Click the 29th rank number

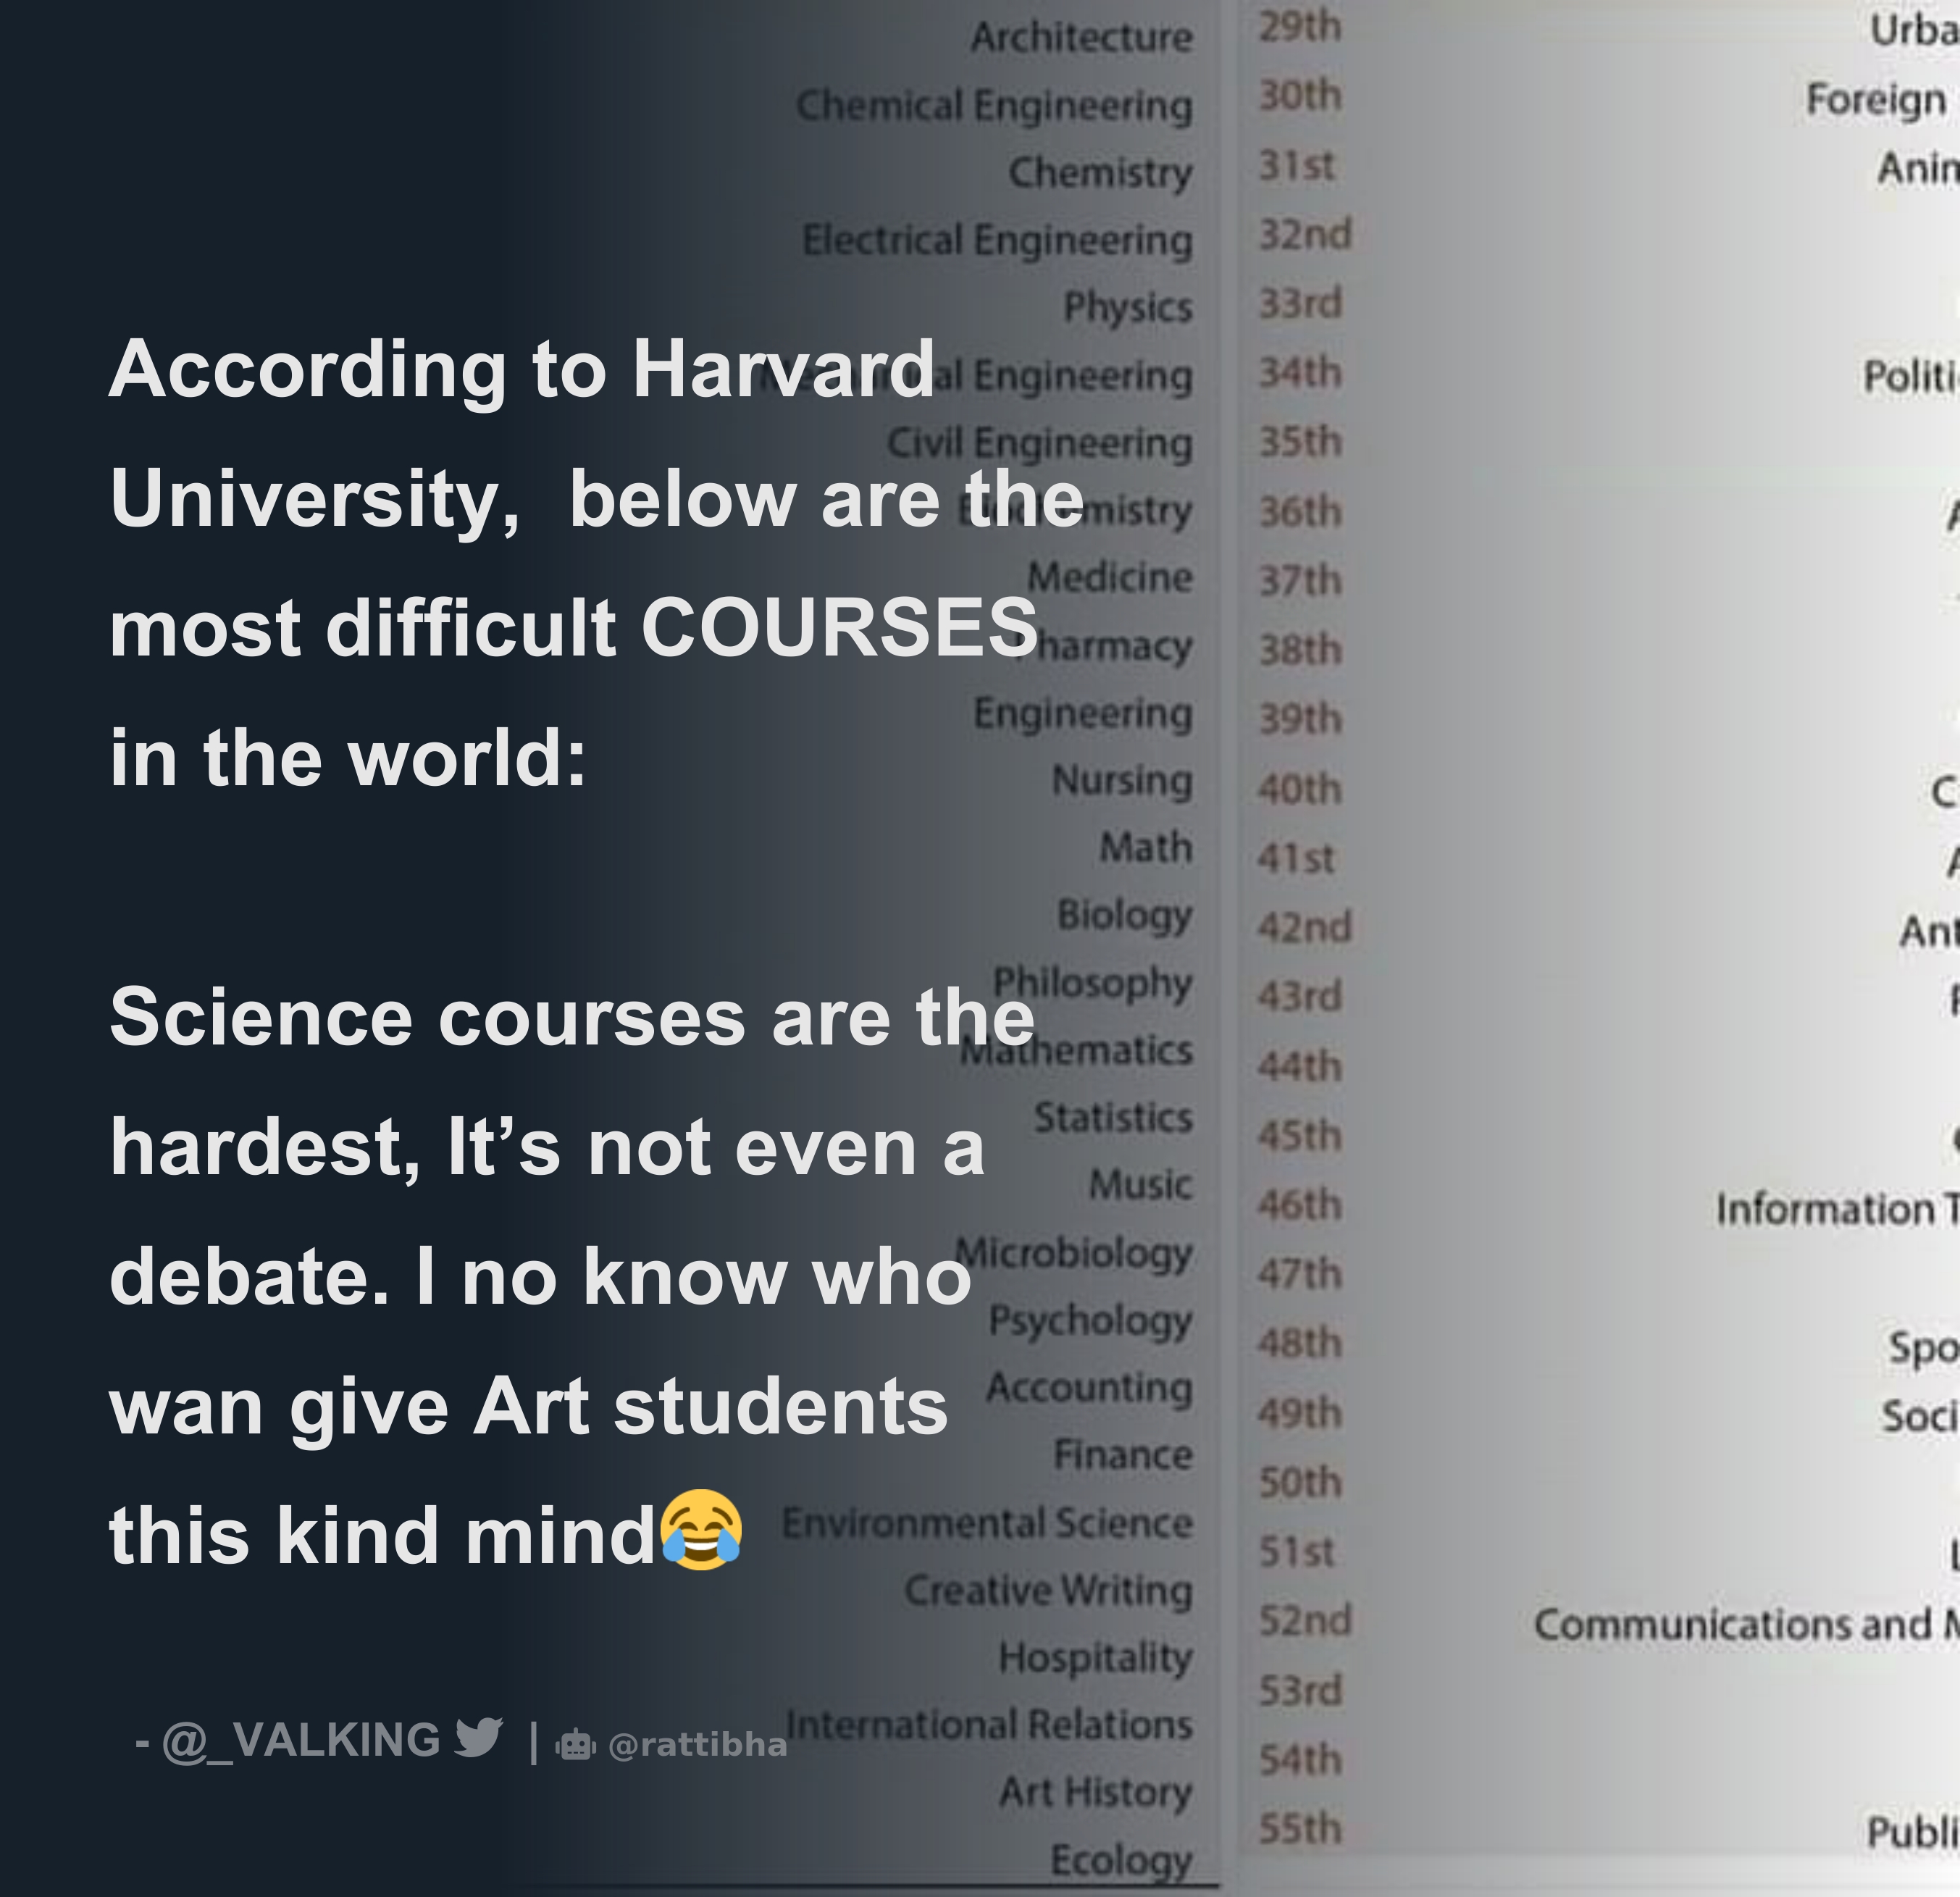click(1299, 27)
